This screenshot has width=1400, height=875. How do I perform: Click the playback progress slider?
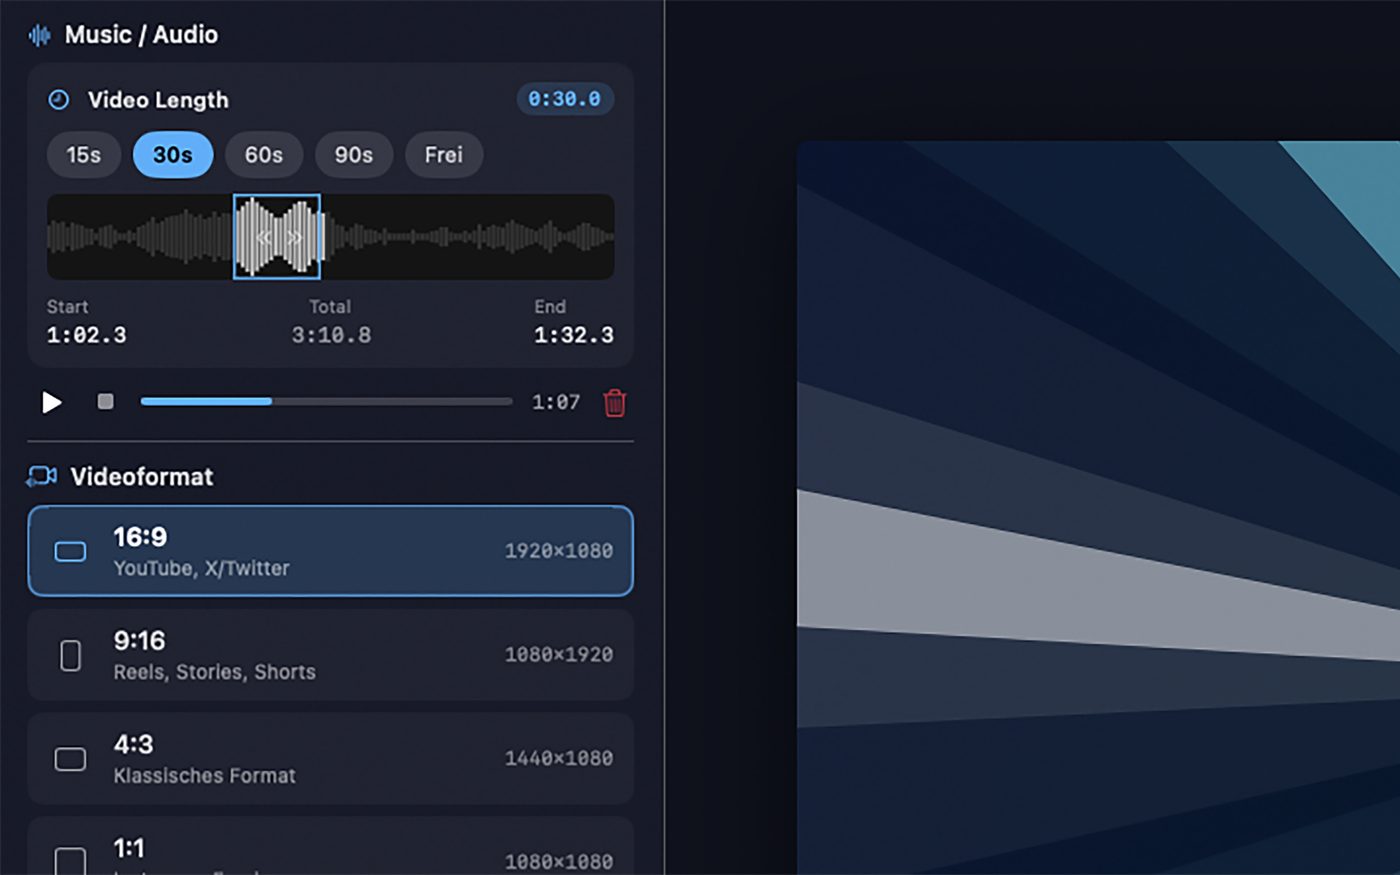[325, 400]
